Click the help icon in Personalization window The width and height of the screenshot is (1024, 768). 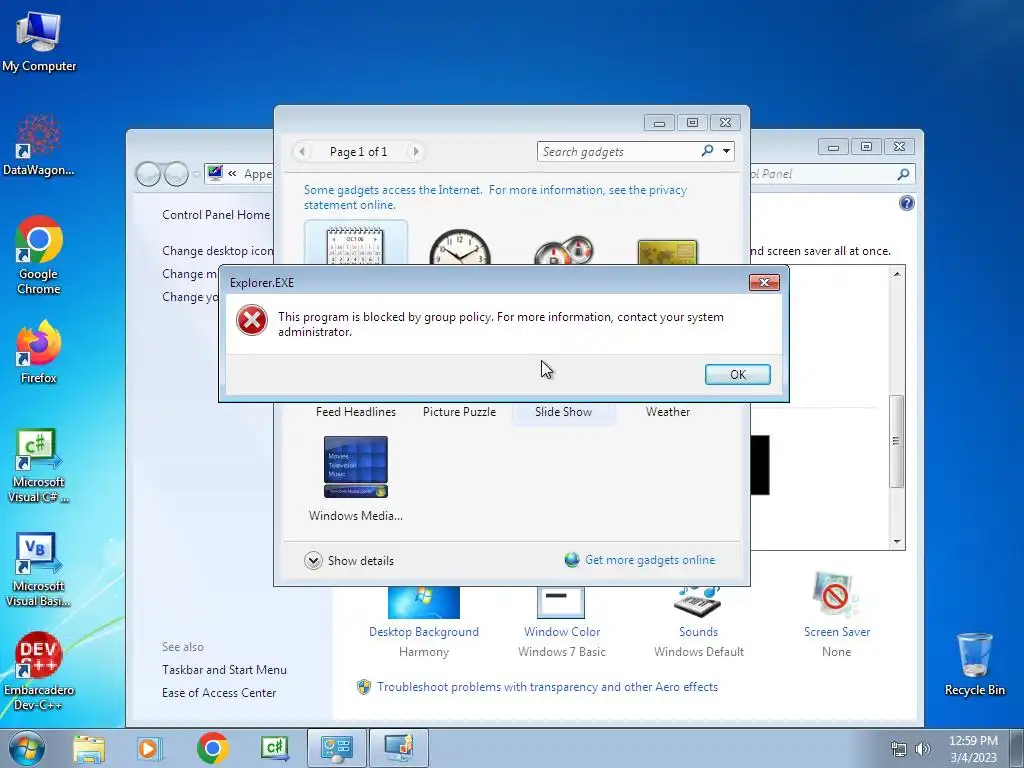[906, 203]
